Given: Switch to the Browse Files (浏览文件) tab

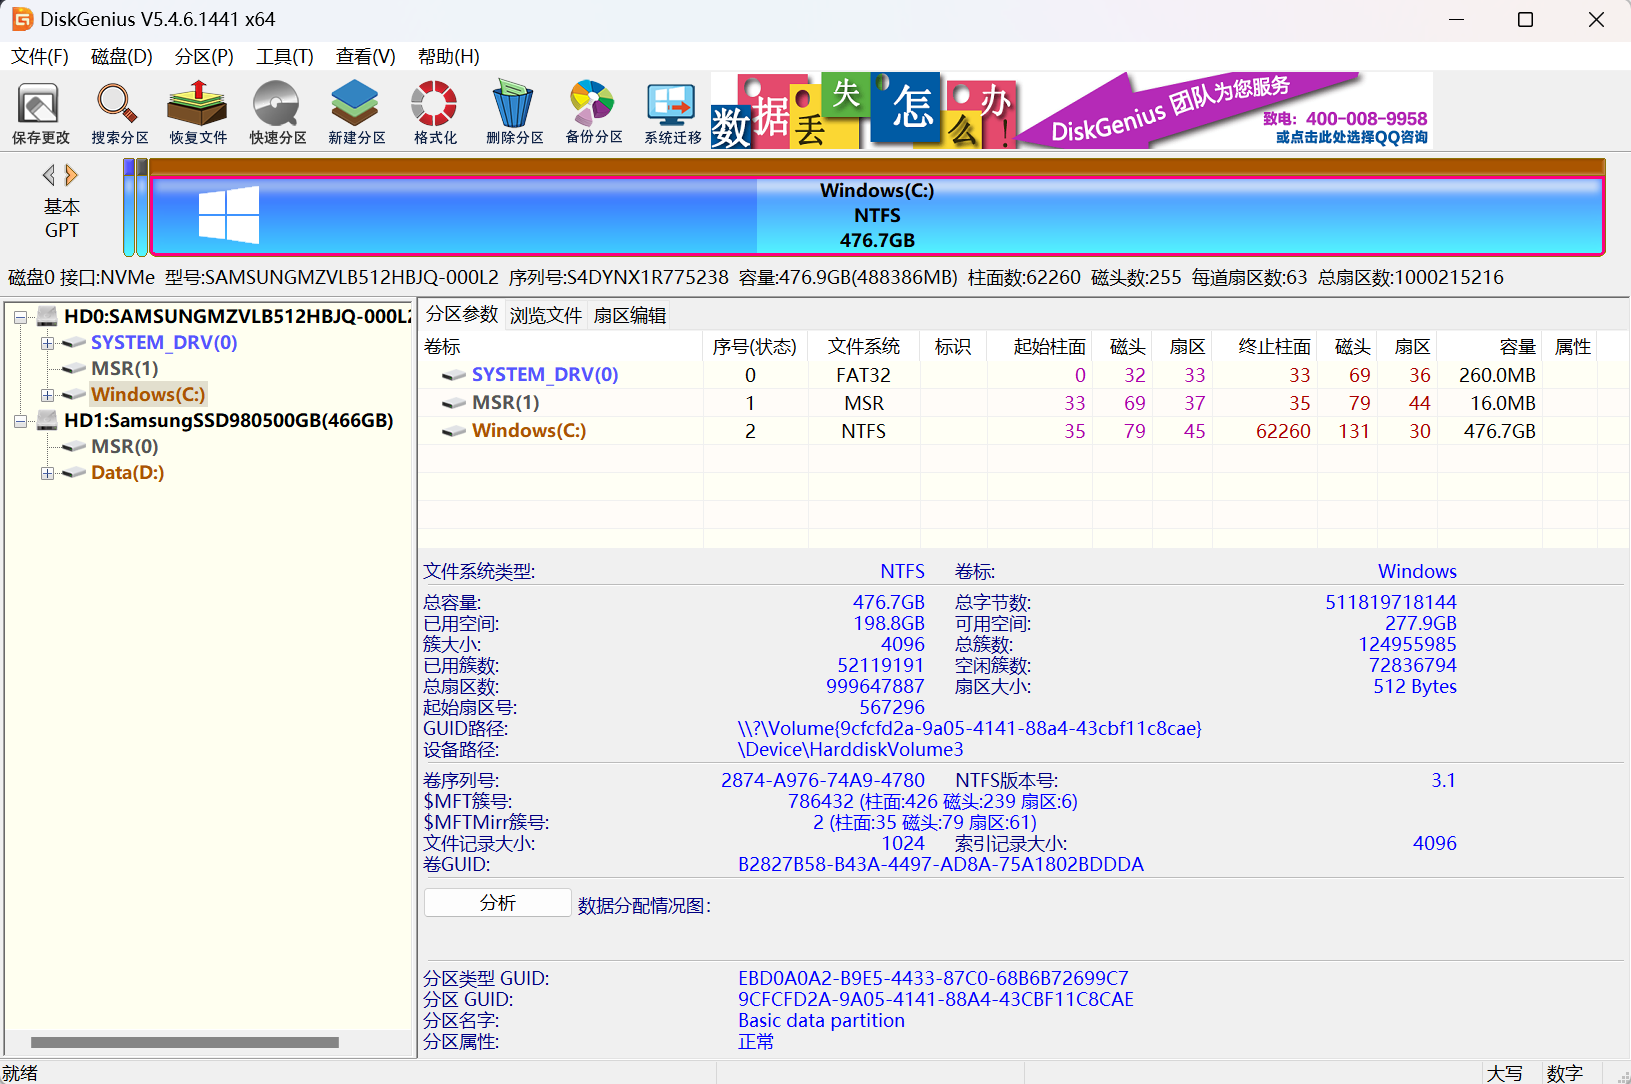Looking at the screenshot, I should coord(546,316).
